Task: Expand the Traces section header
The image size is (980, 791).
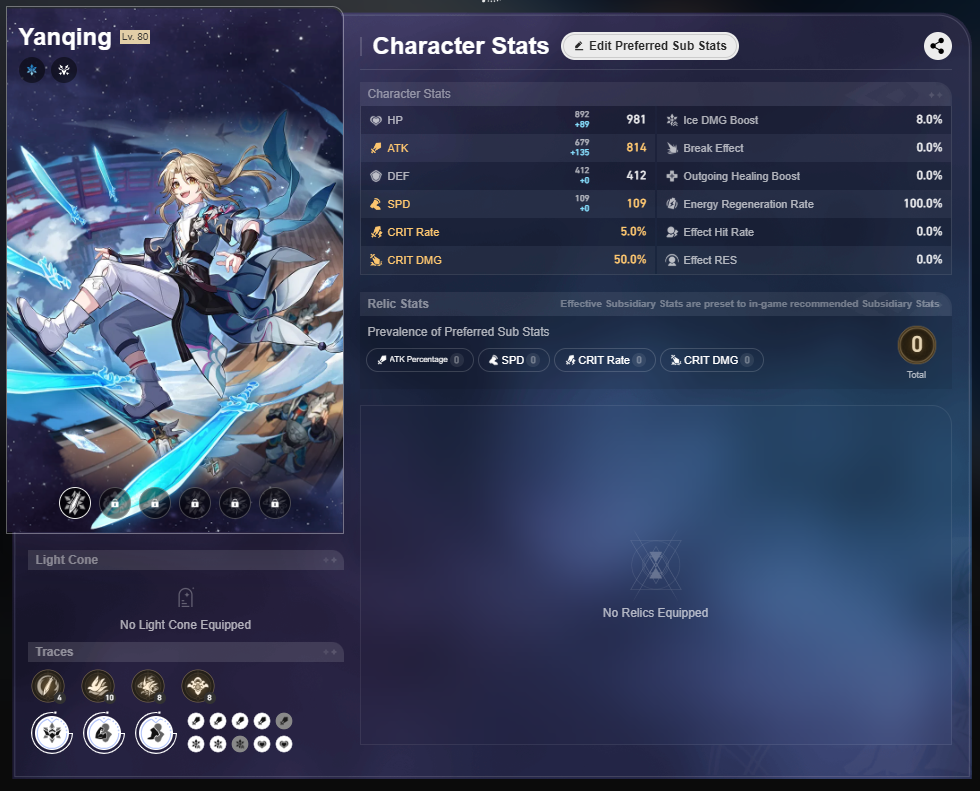Action: coord(186,652)
